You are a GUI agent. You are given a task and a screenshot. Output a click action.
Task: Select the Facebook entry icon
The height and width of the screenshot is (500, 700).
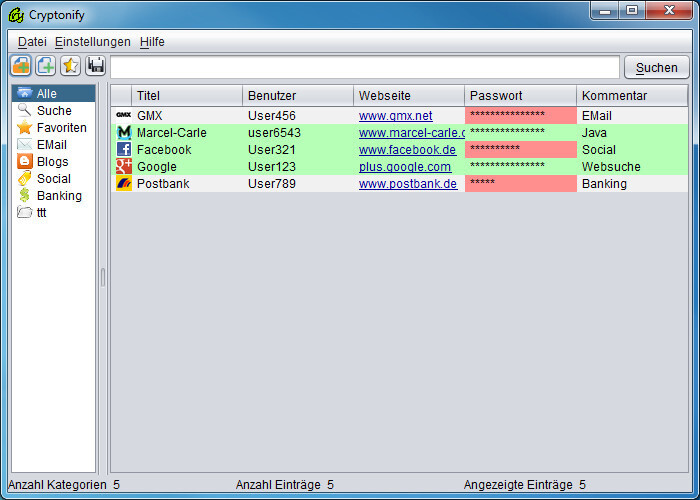124,150
